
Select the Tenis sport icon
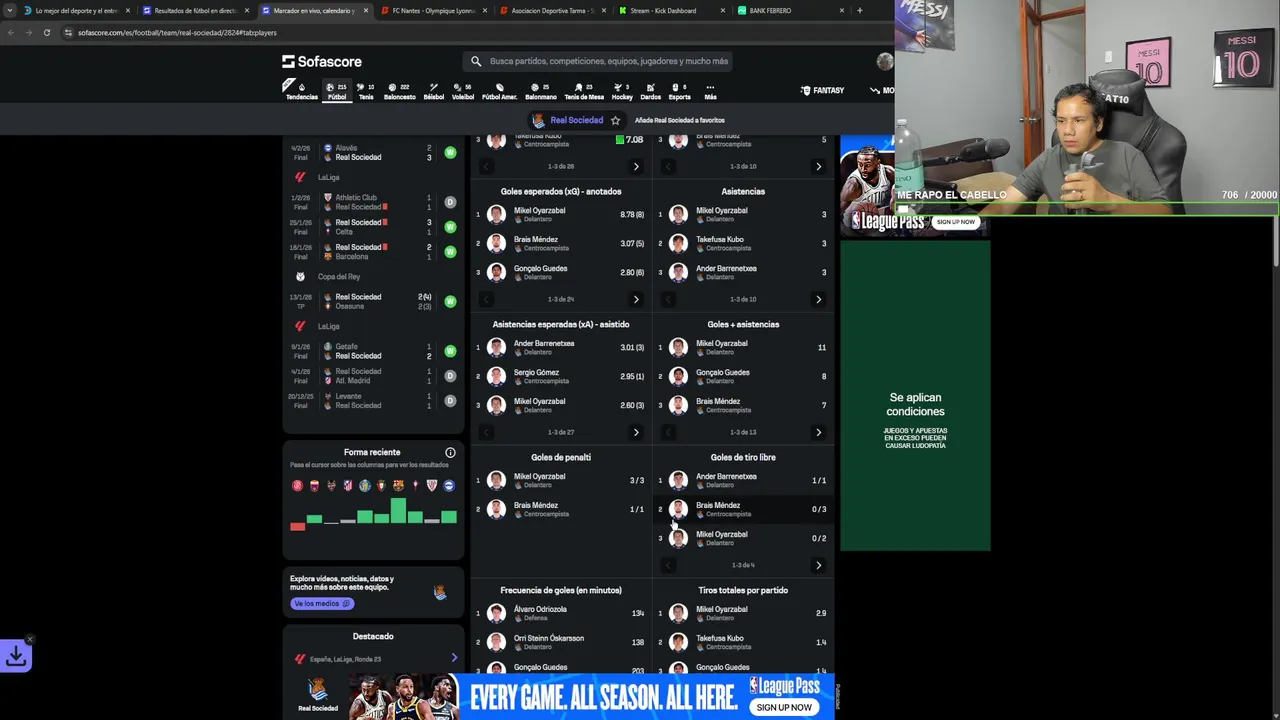click(366, 91)
